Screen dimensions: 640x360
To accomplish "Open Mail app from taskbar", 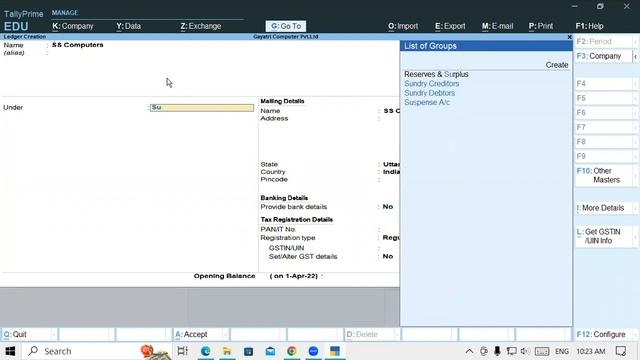I will 270,351.
